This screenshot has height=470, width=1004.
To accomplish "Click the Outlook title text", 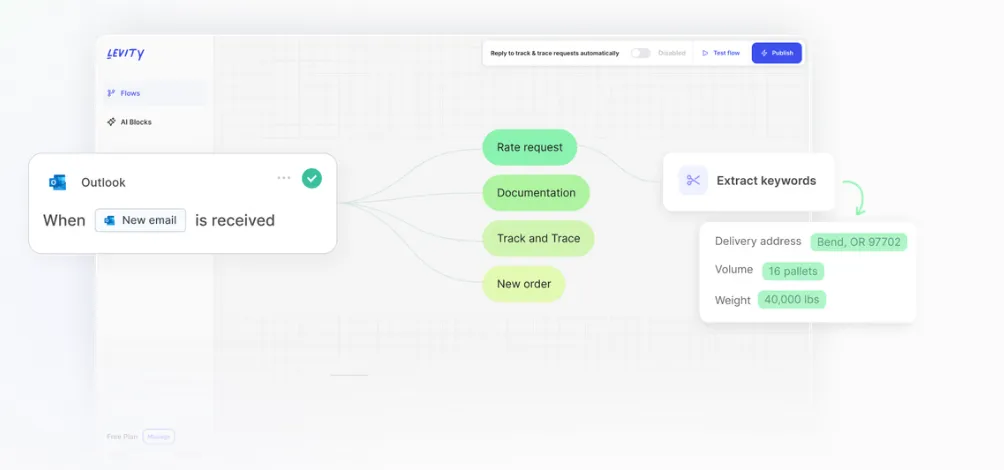I will [103, 182].
